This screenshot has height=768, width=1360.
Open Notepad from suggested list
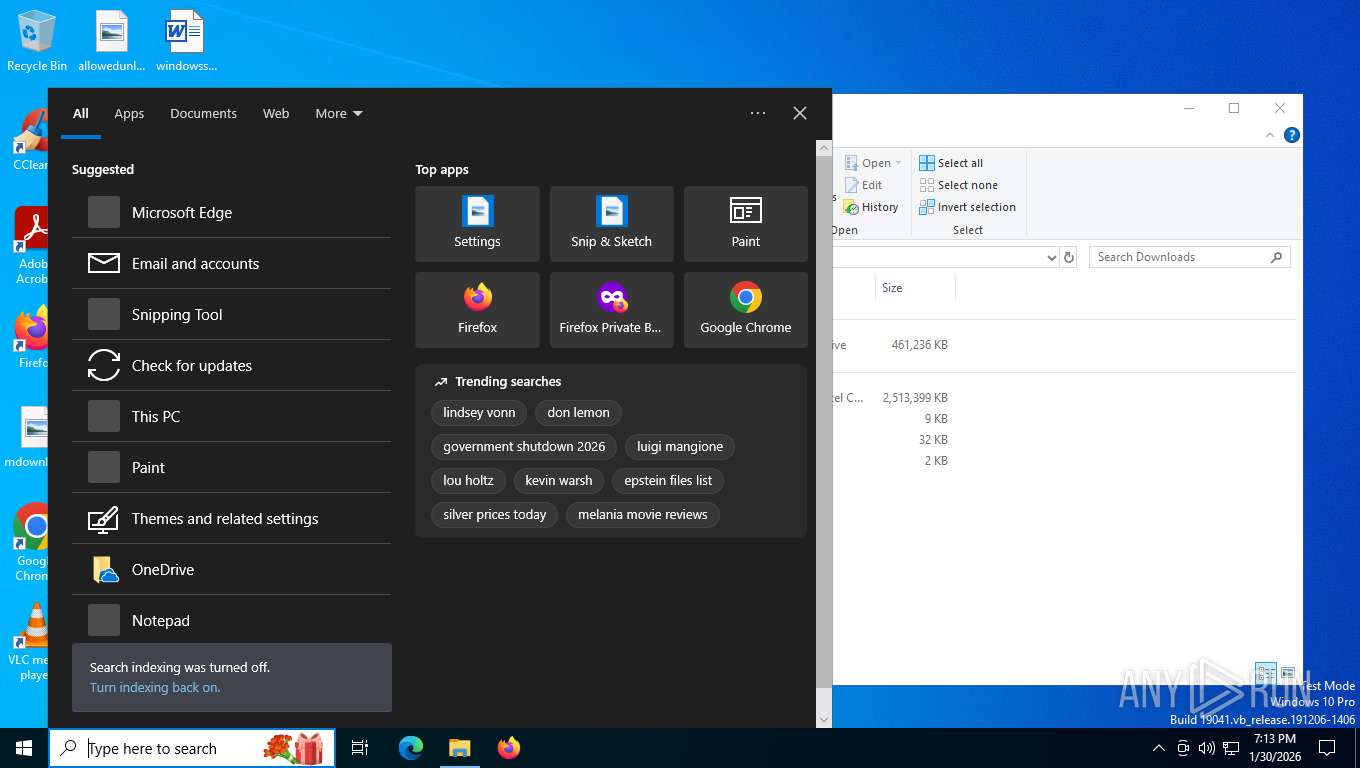click(x=231, y=620)
